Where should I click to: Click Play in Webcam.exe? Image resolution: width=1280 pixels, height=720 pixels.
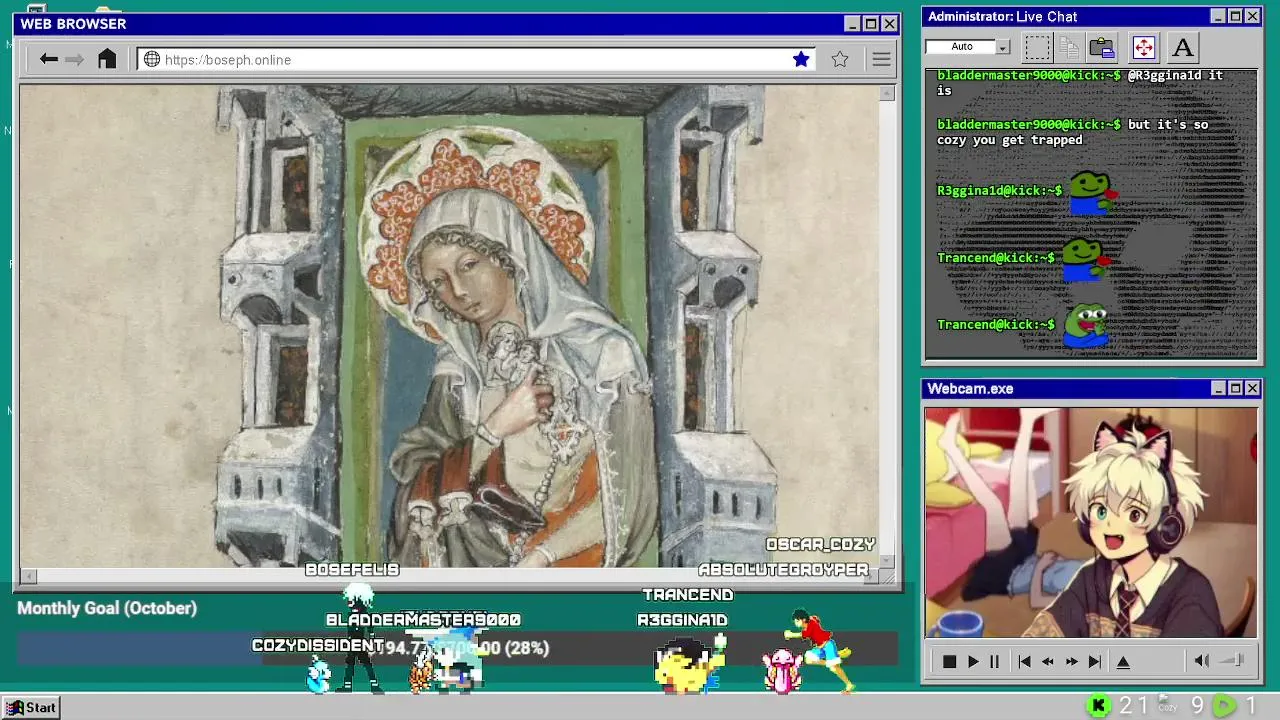[973, 661]
